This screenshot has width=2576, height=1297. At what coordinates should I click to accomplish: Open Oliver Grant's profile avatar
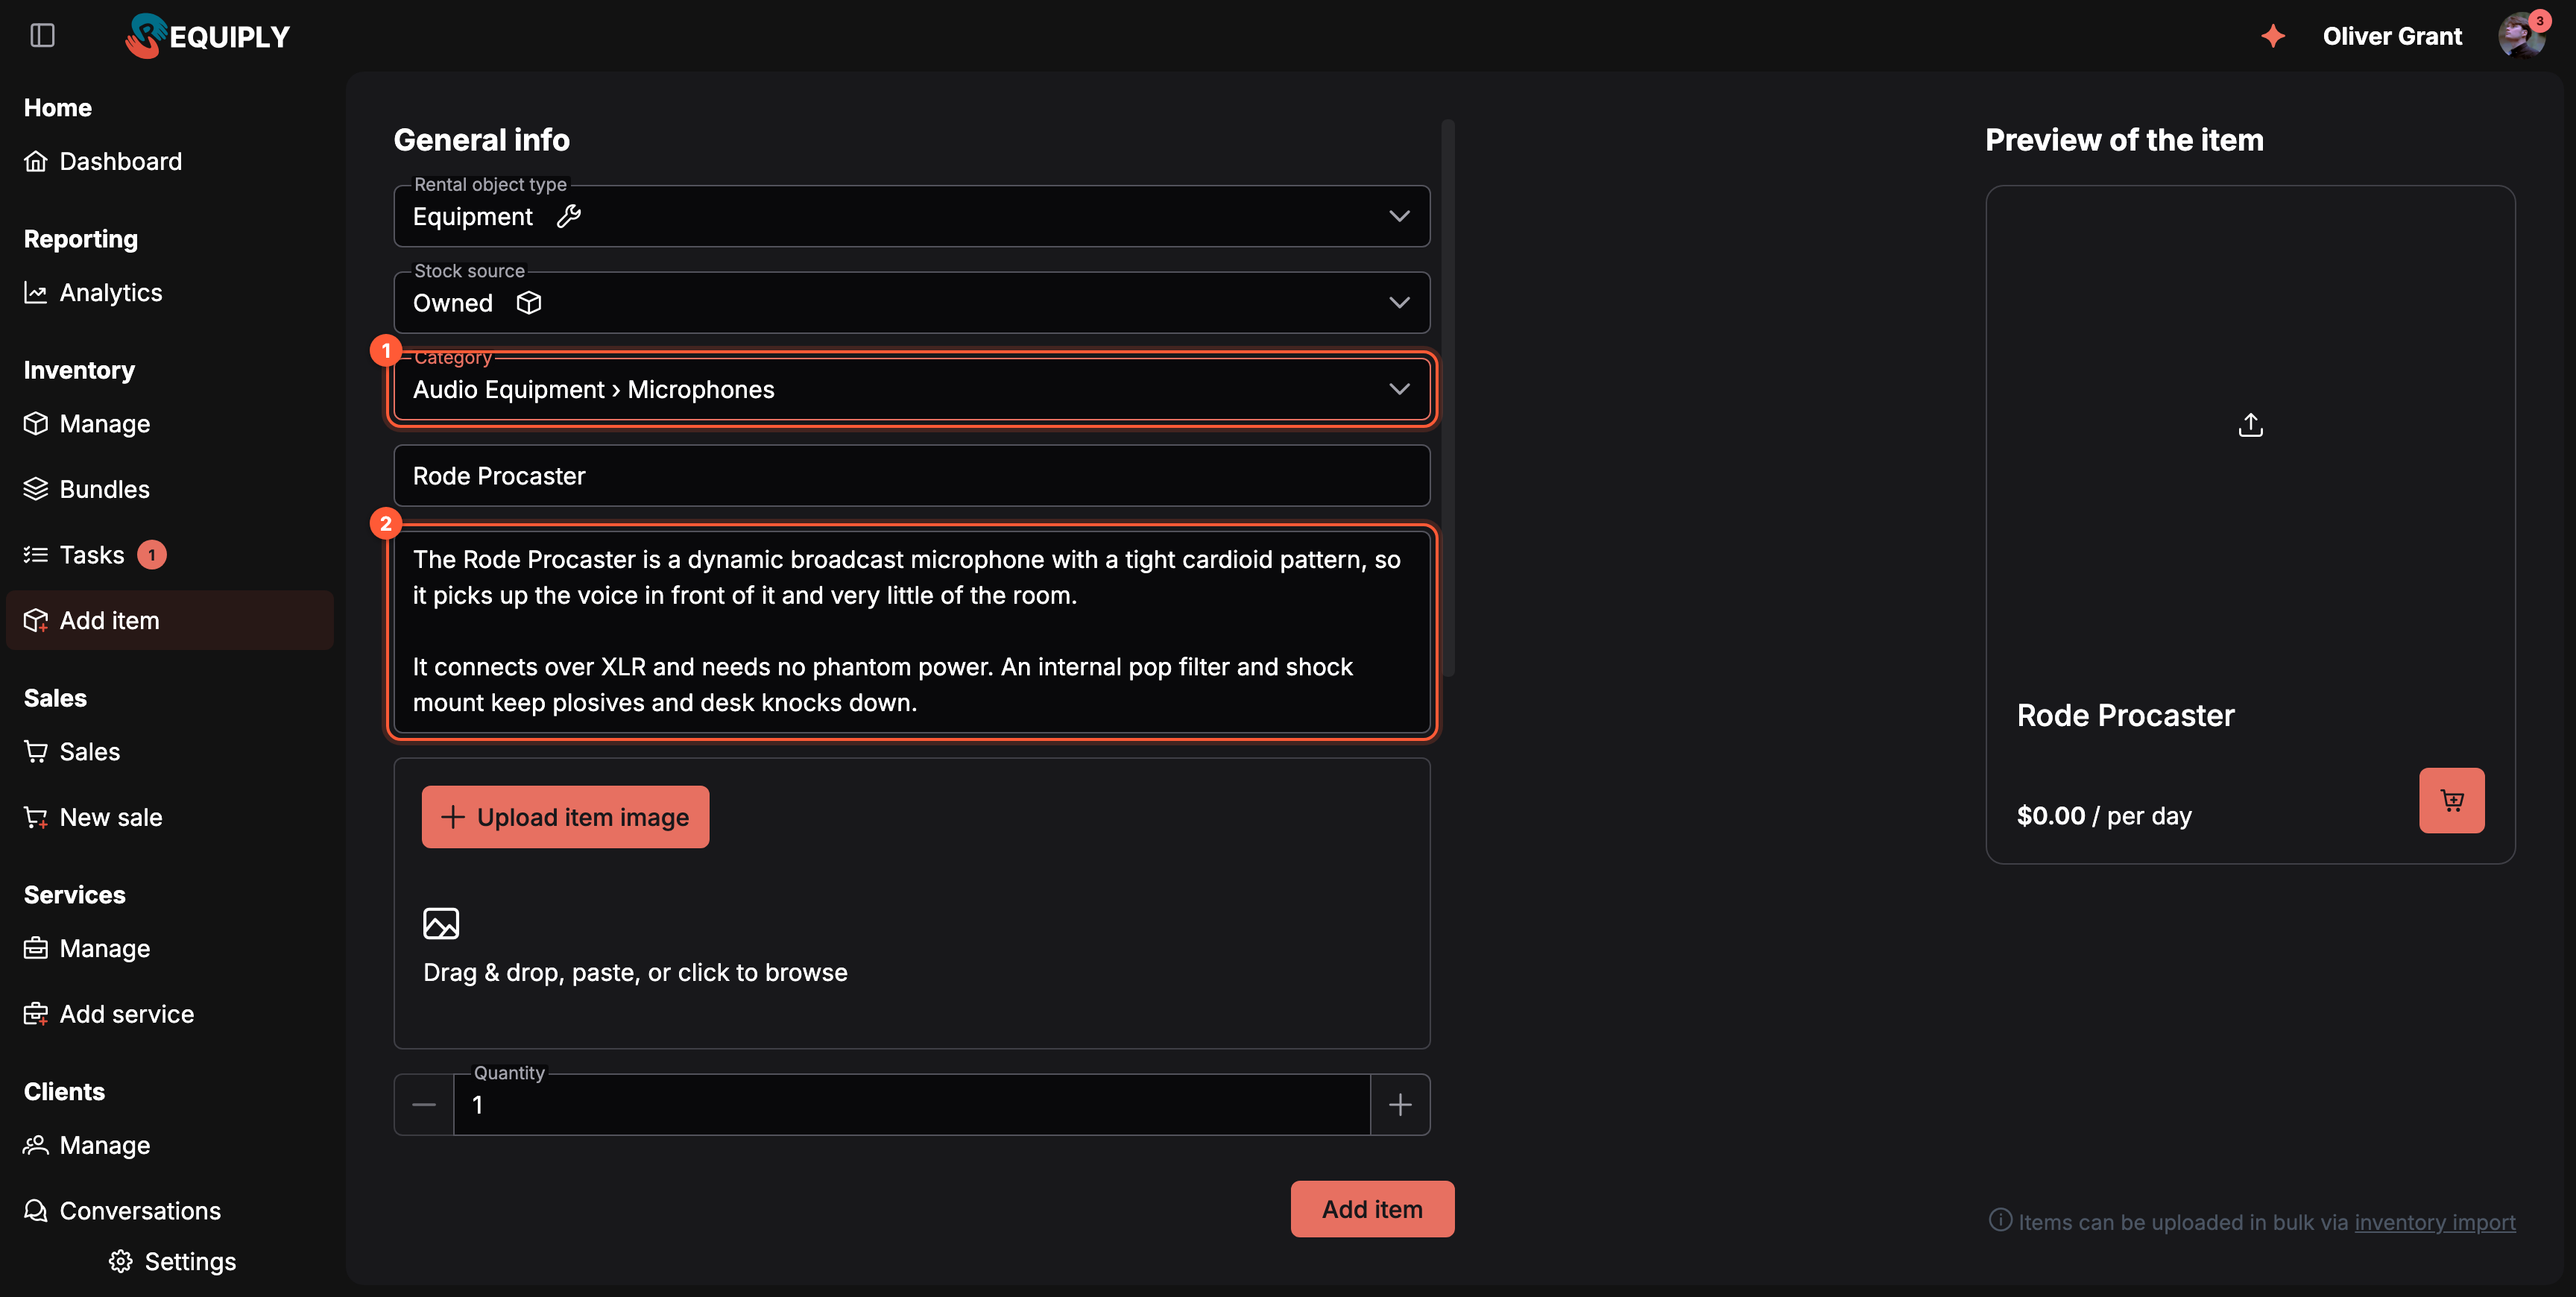point(2521,36)
